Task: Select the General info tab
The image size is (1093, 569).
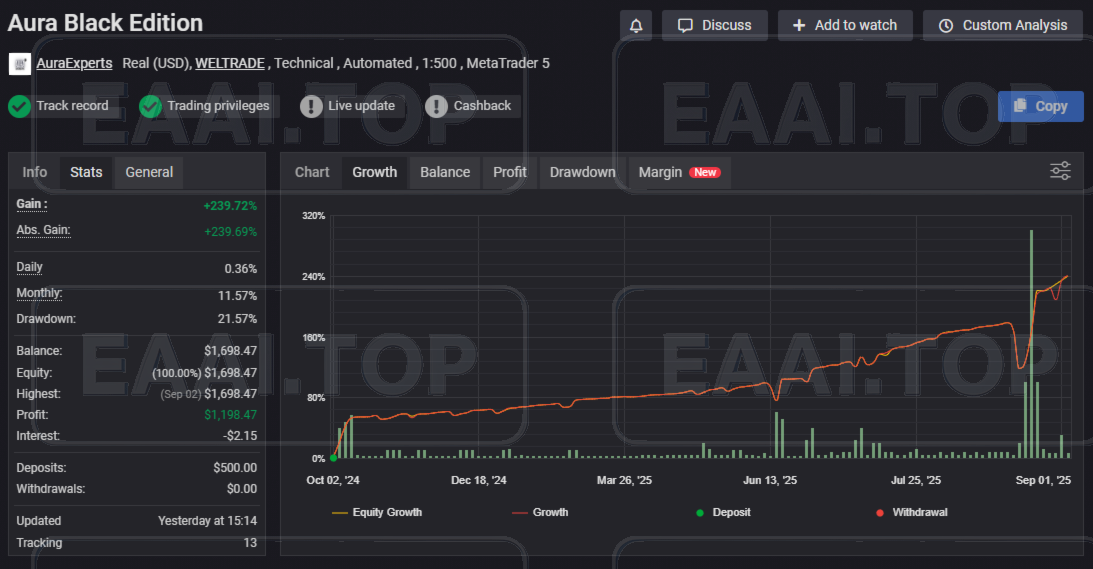Action: tap(149, 172)
